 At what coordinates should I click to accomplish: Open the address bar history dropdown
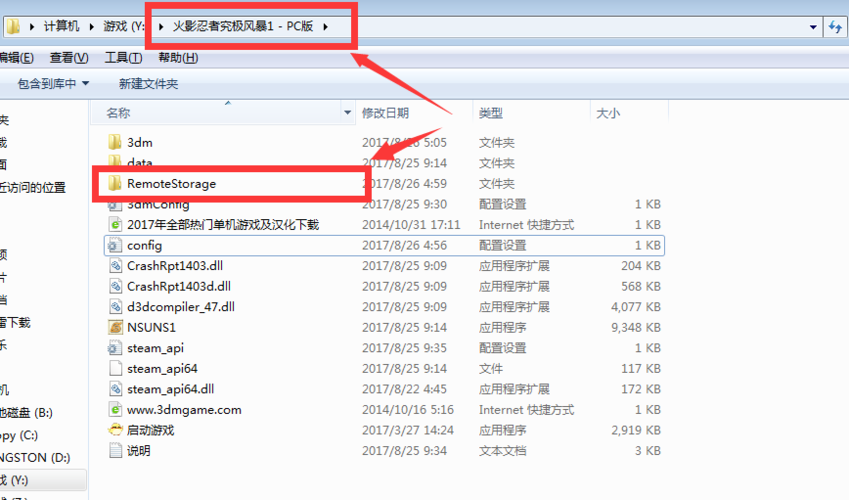813,27
